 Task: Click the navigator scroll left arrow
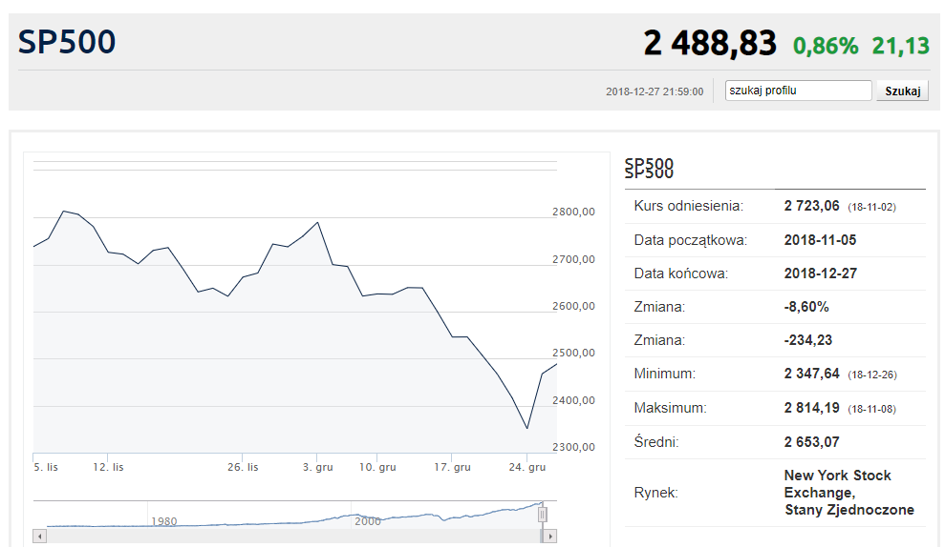(40, 536)
